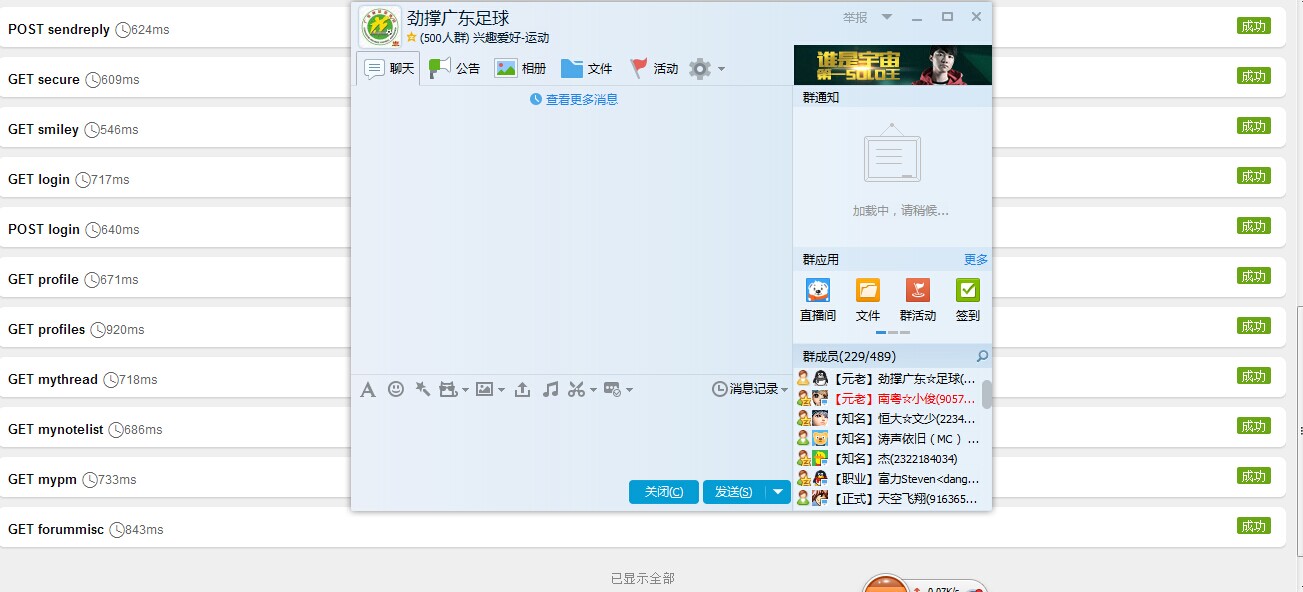The height and width of the screenshot is (592, 1303).
Task: Click 群通知 panel header
Action: (892, 97)
